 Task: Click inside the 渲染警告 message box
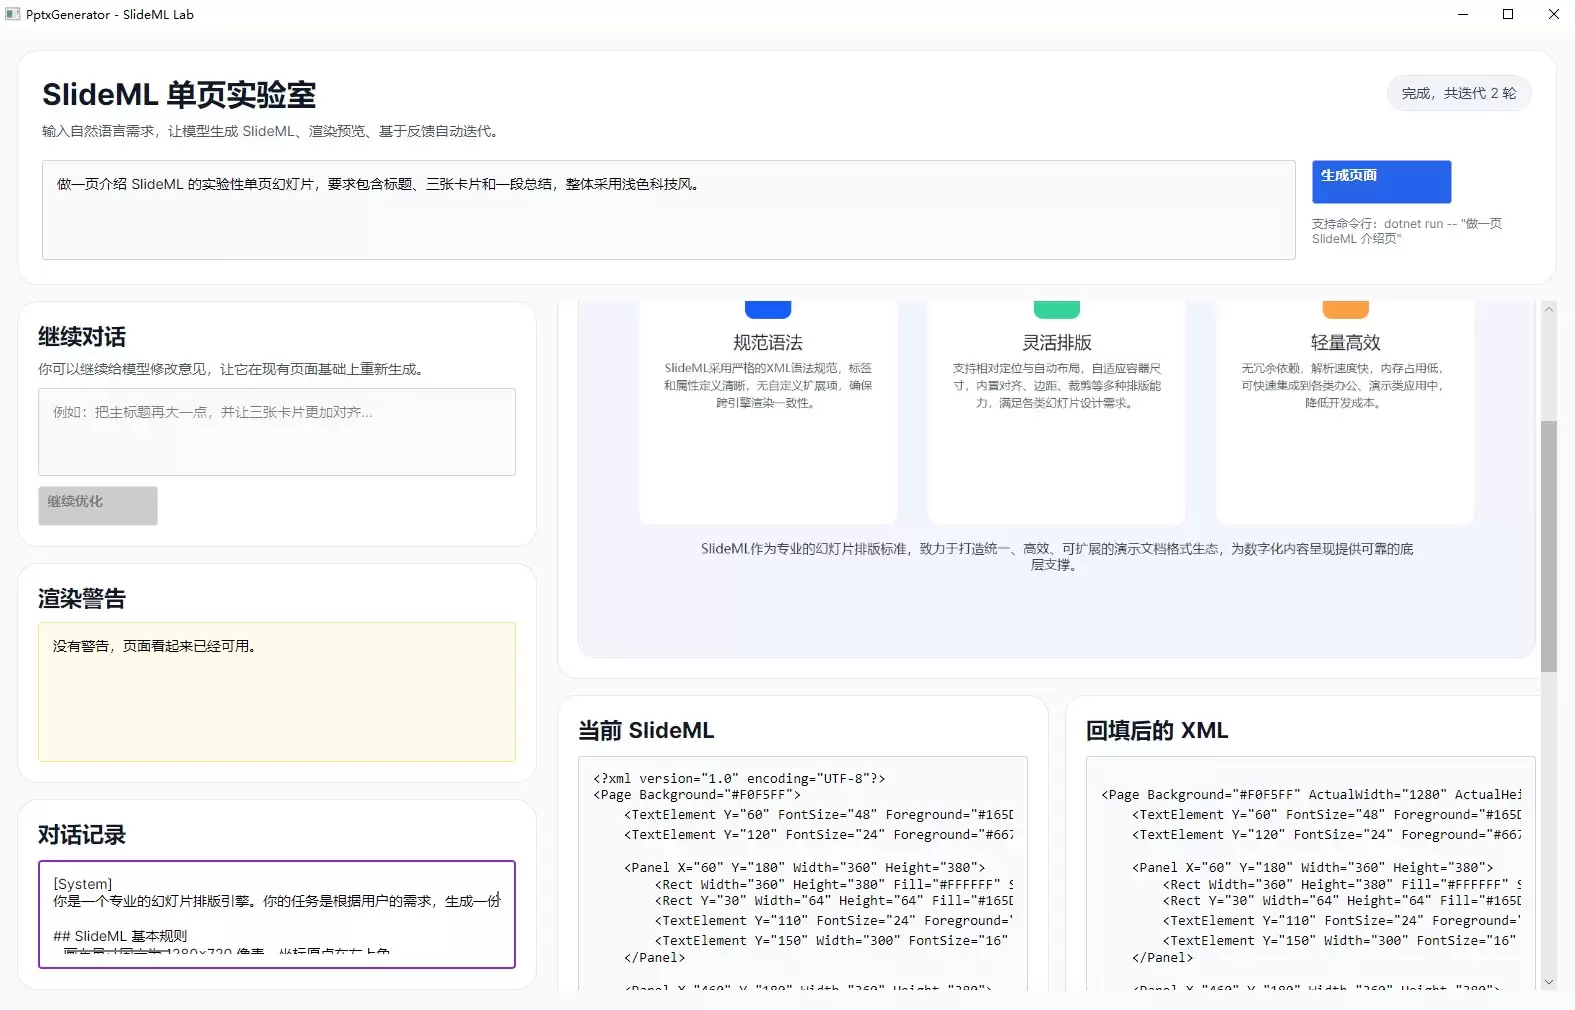277,692
